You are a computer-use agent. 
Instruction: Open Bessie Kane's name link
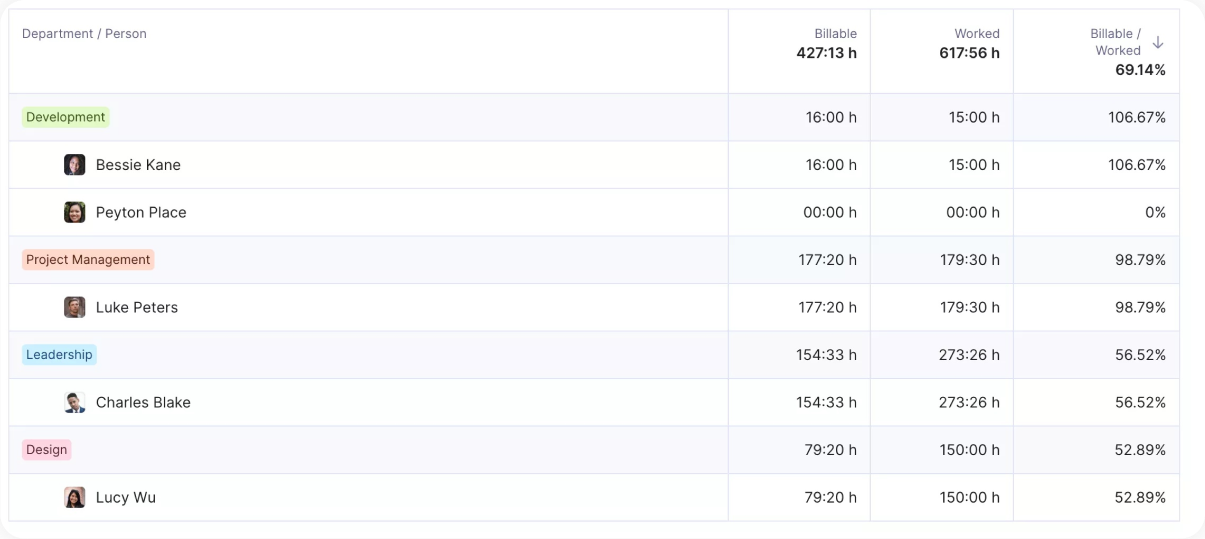(x=138, y=165)
